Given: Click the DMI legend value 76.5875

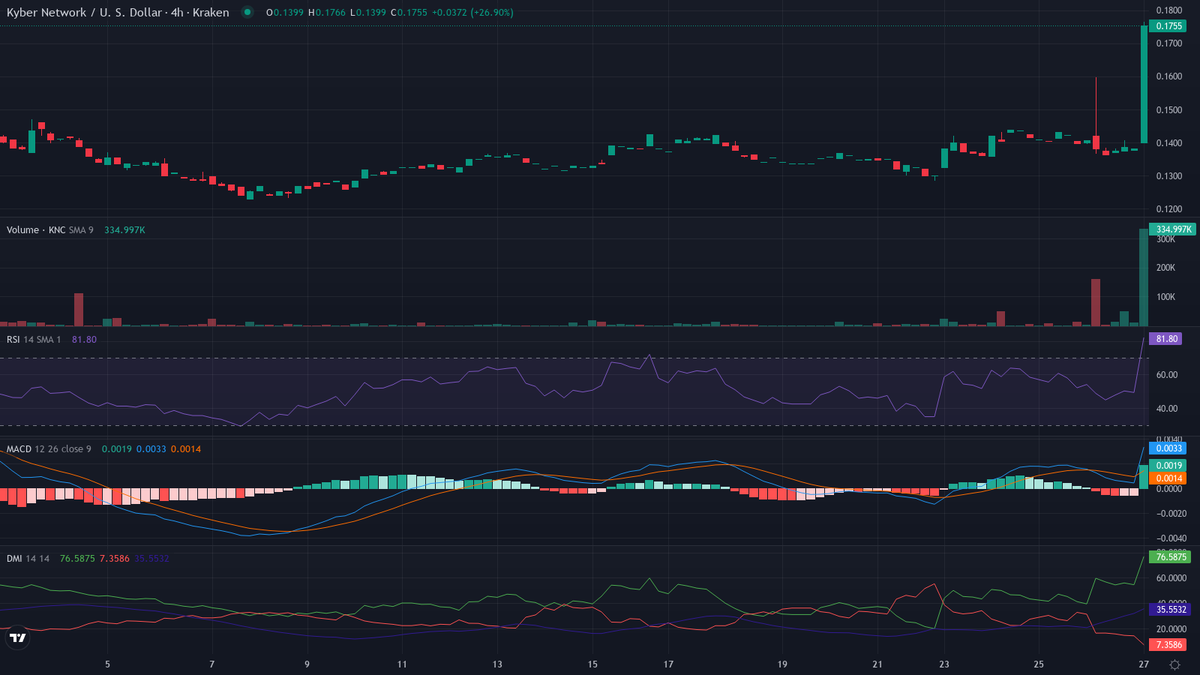Looking at the screenshot, I should (78, 557).
